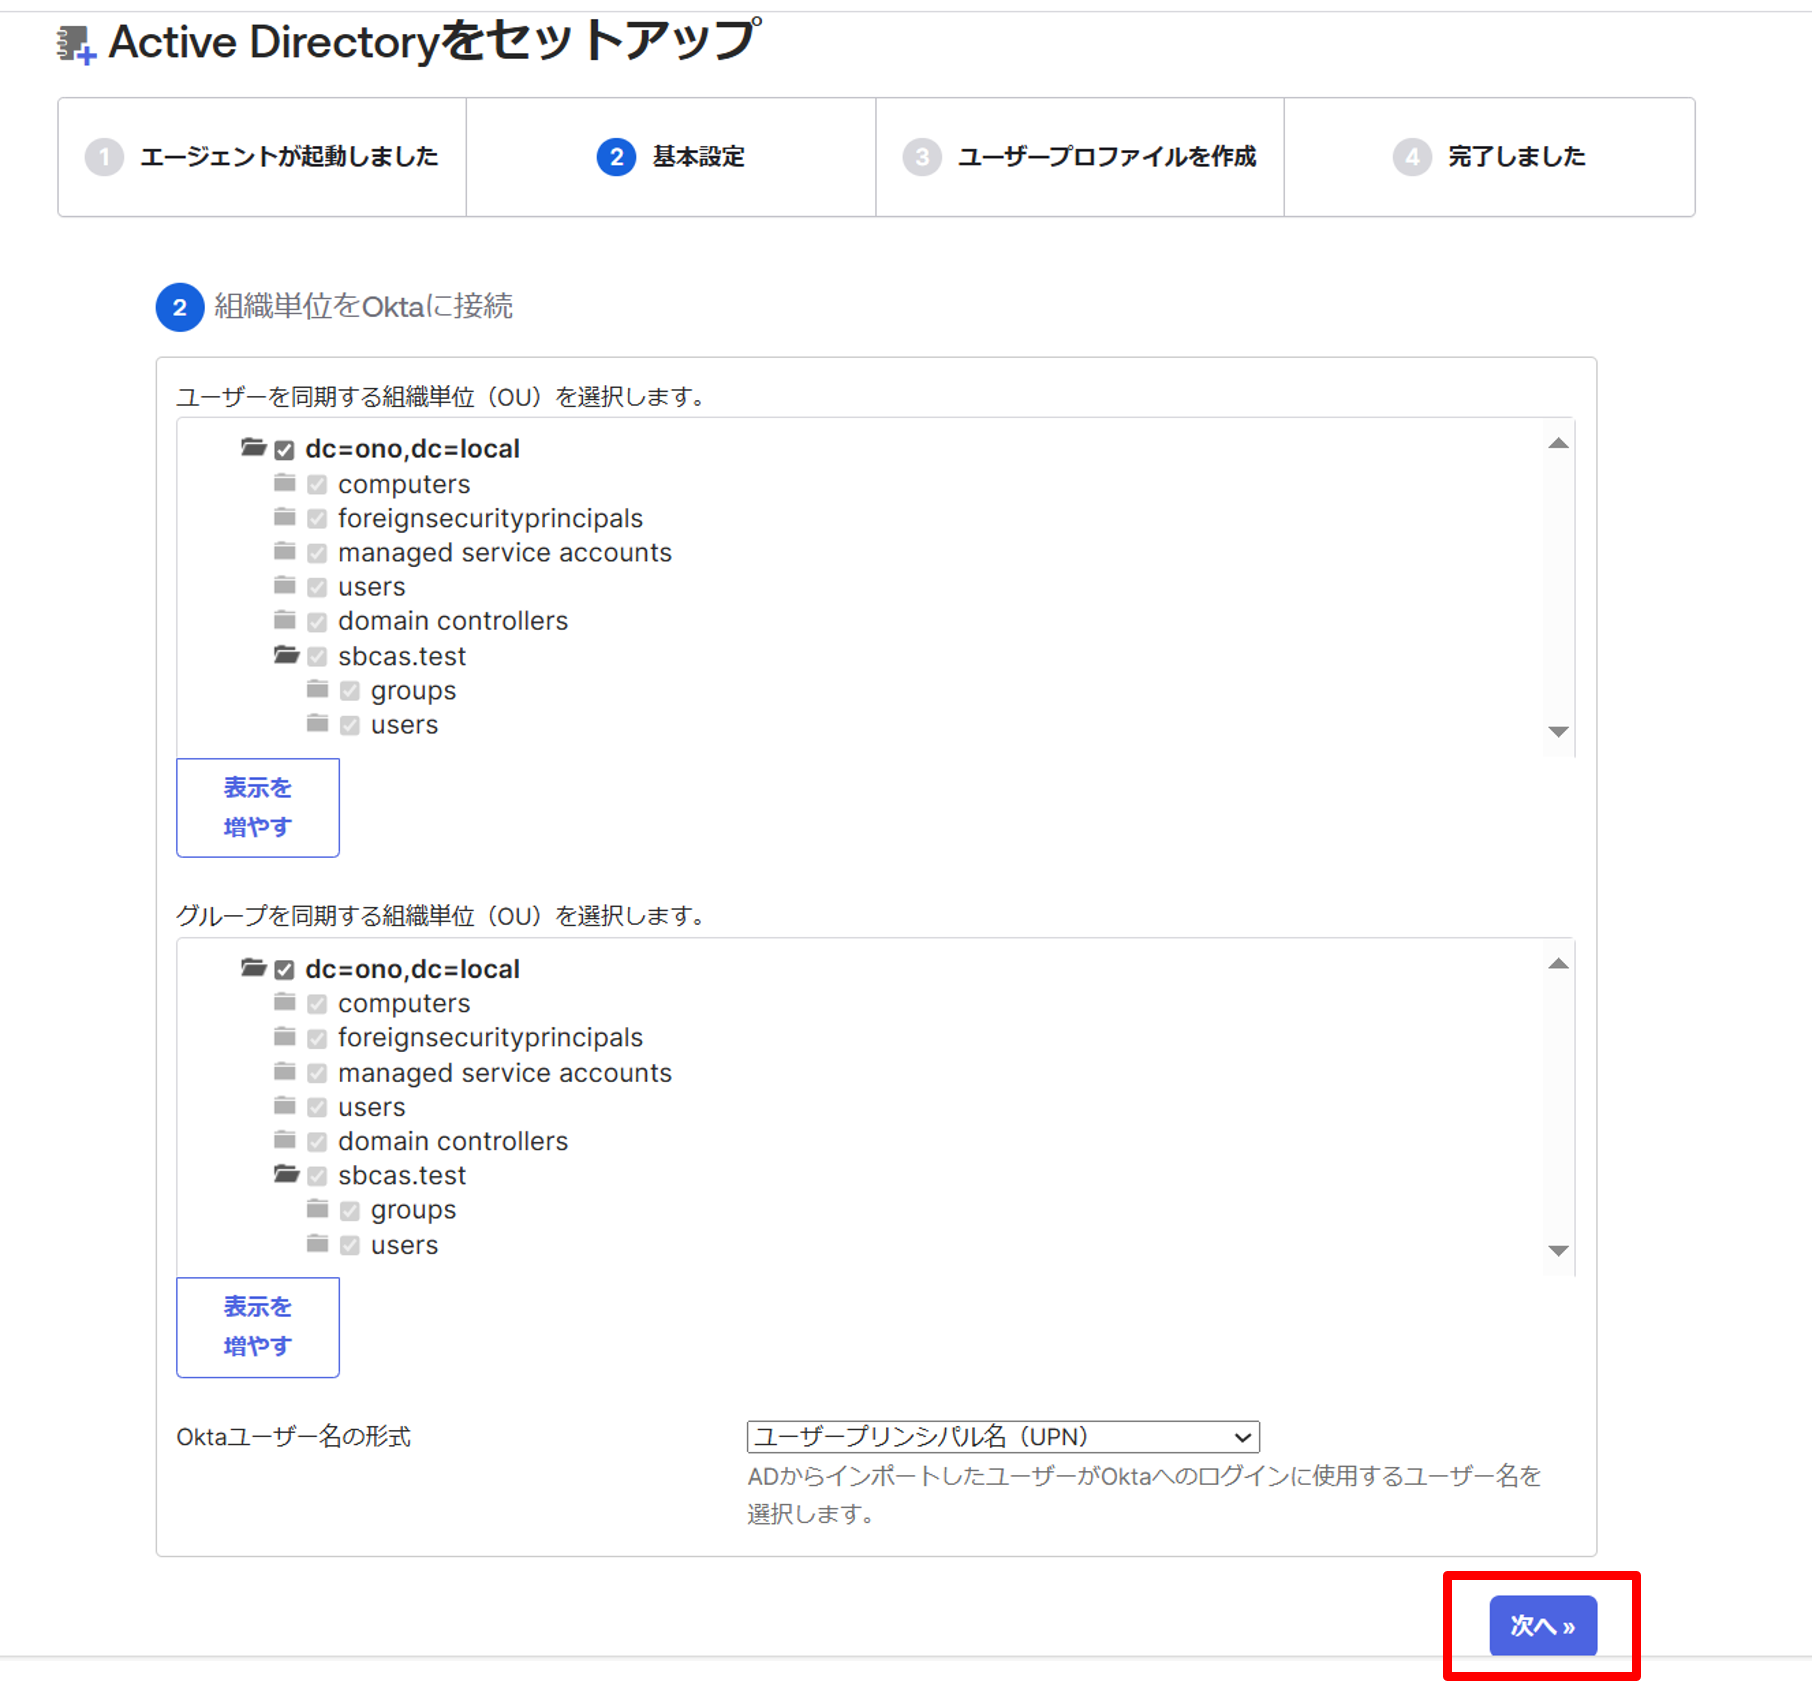Click 表示を増やす button under user OU tree

point(258,807)
